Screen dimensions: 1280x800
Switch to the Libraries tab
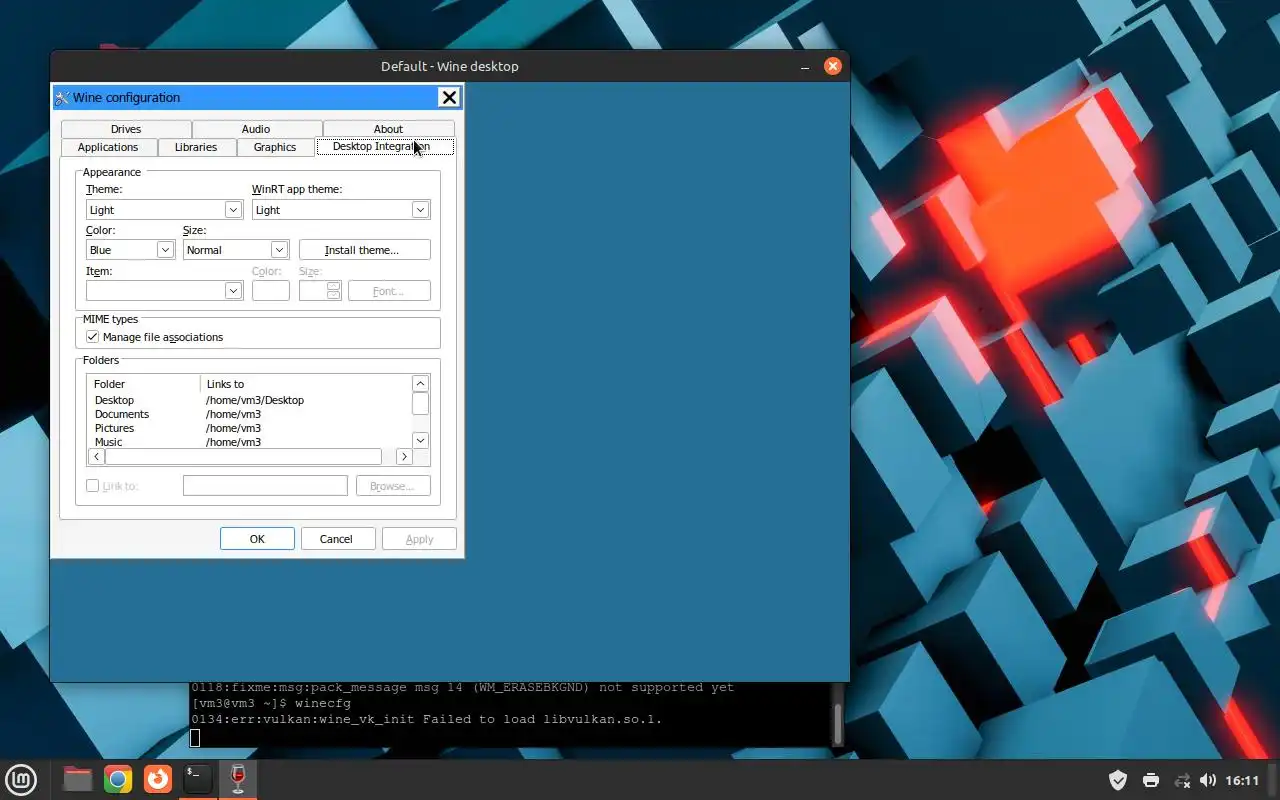coord(196,147)
